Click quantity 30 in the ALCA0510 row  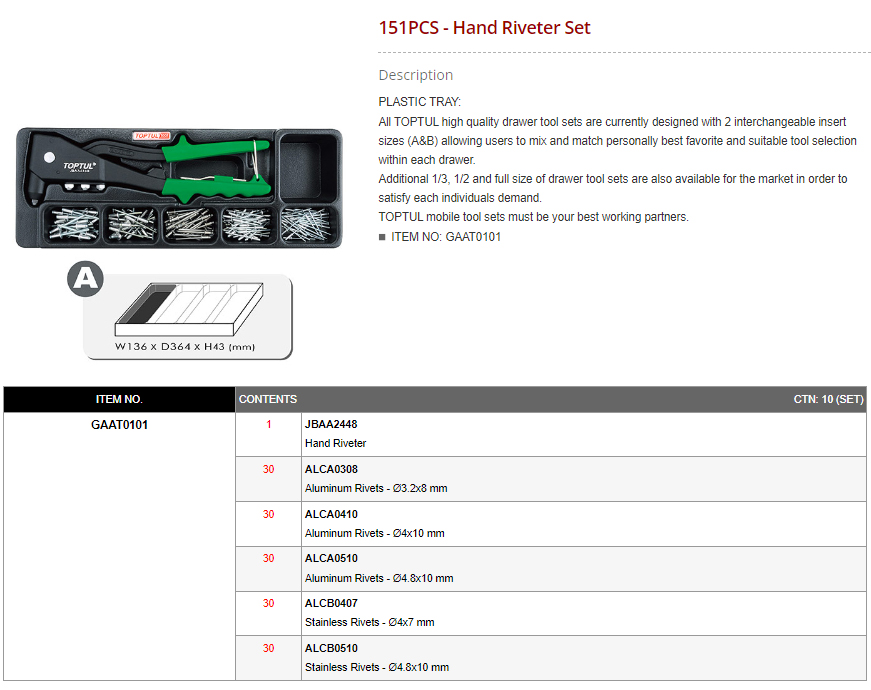click(268, 558)
